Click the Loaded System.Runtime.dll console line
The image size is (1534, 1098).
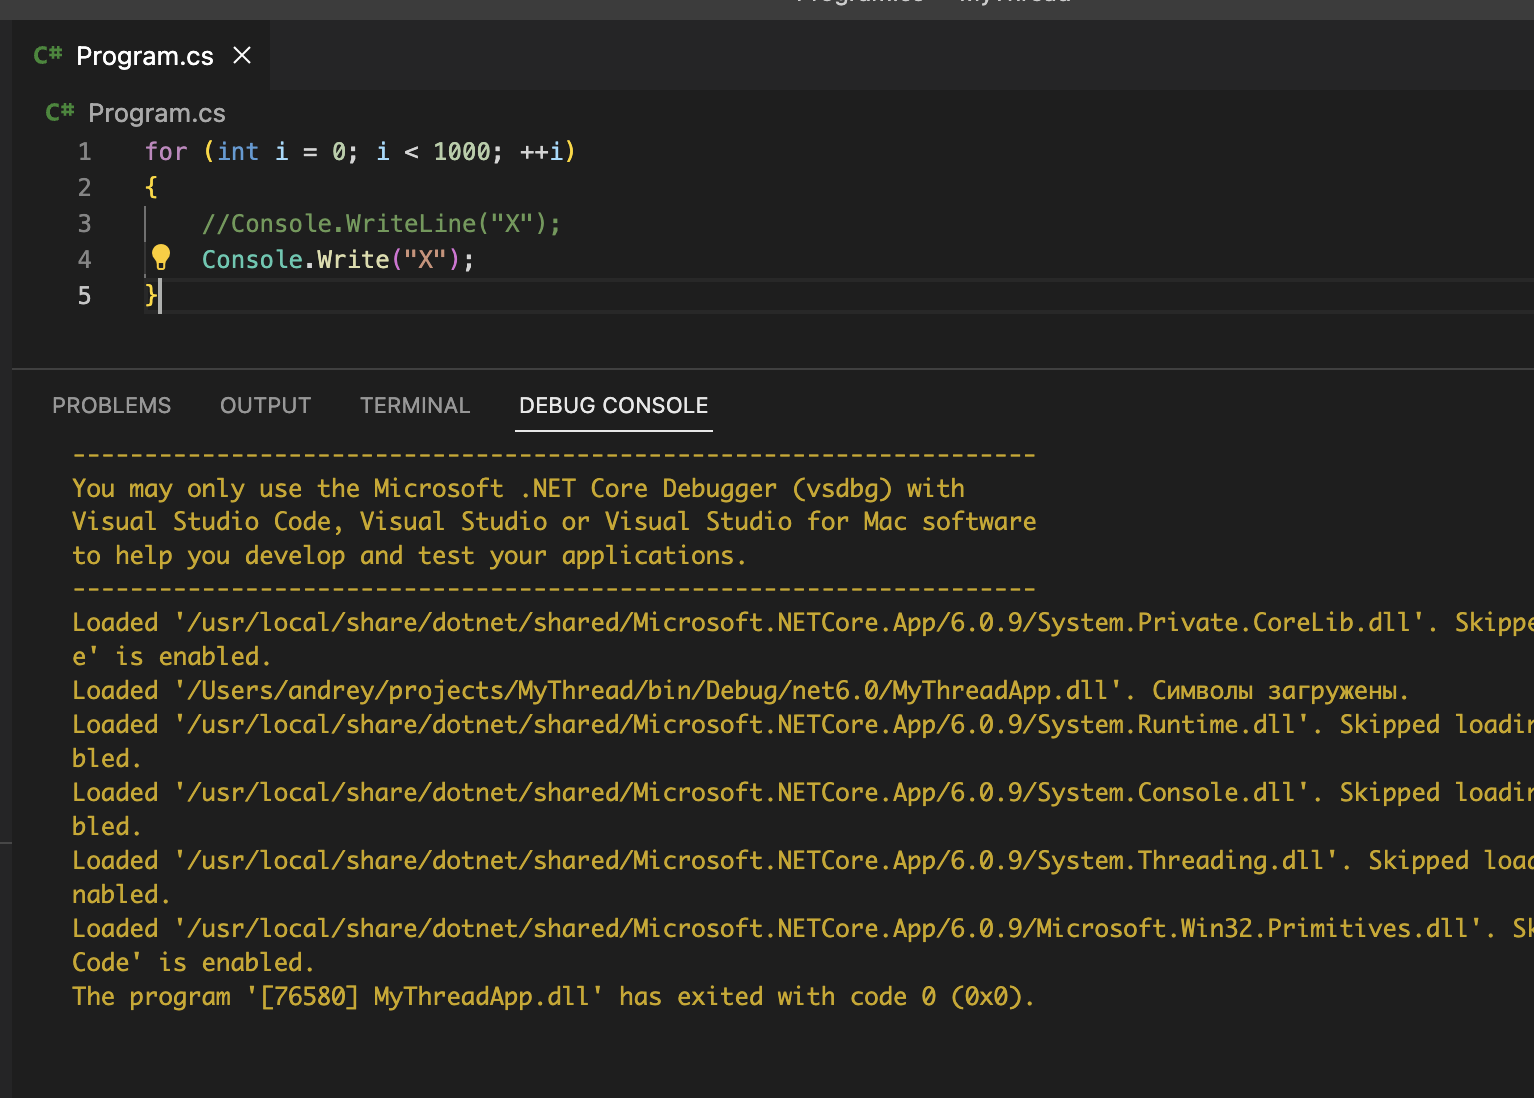pos(803,724)
